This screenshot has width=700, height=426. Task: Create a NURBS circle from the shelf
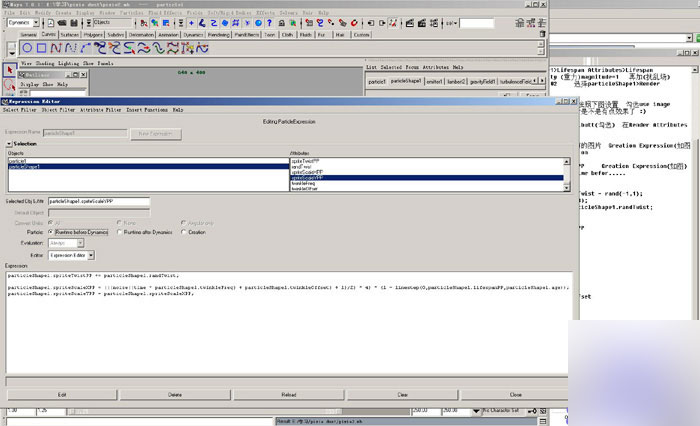click(27, 48)
